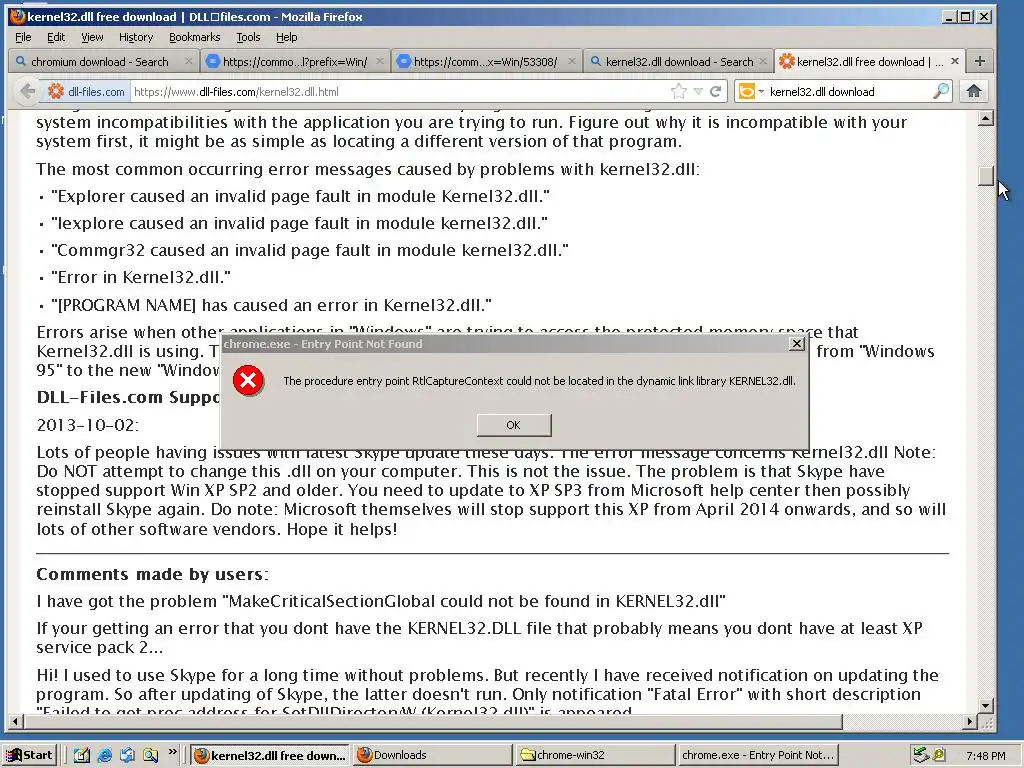1024x768 pixels.
Task: Open the View menu
Action: point(92,37)
